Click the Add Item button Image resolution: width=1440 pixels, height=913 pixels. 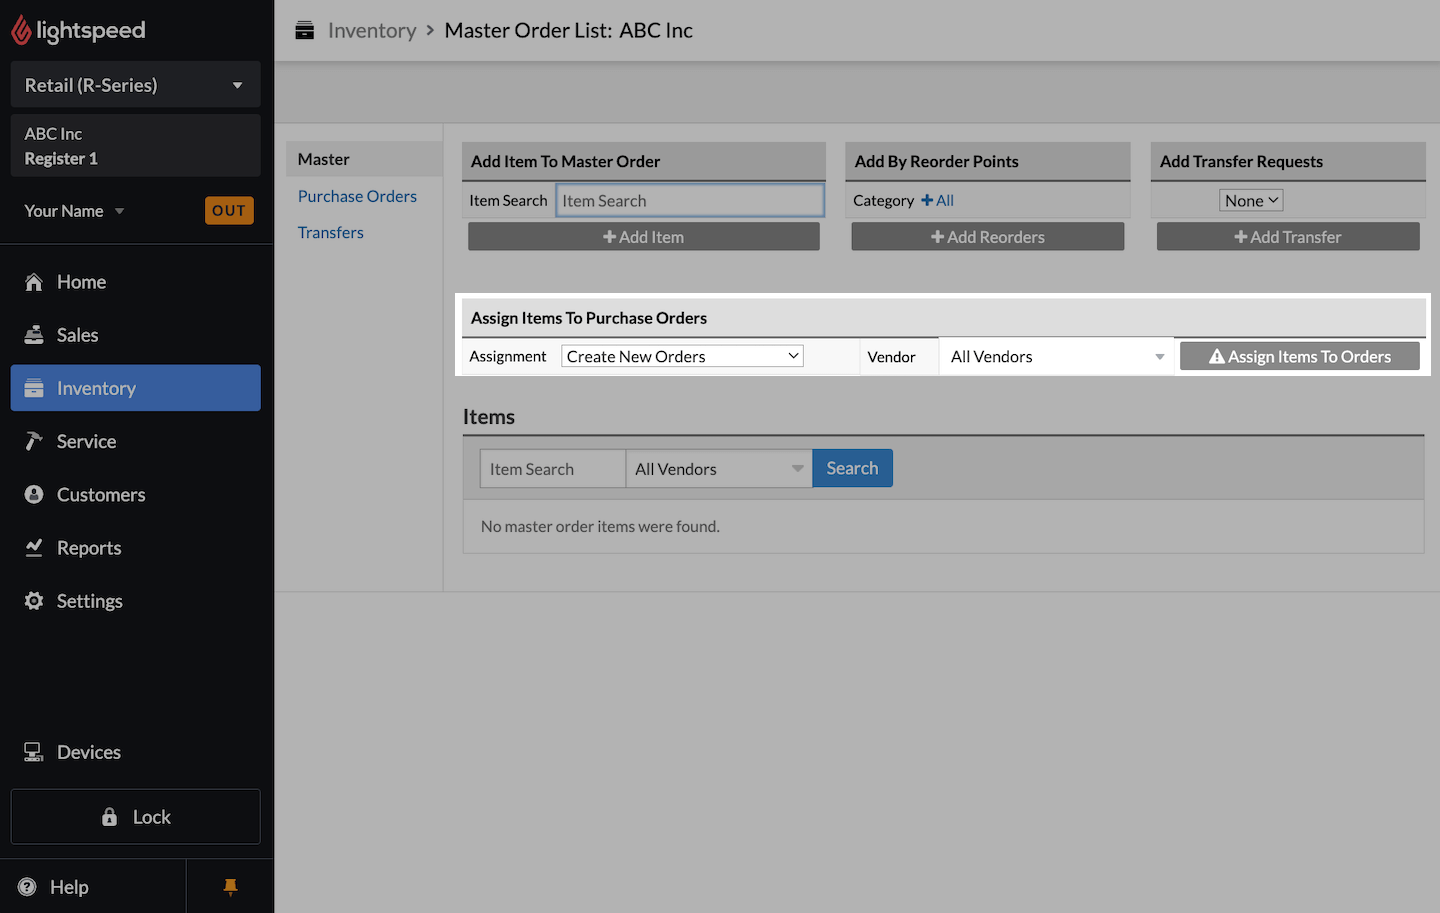pyautogui.click(x=644, y=237)
